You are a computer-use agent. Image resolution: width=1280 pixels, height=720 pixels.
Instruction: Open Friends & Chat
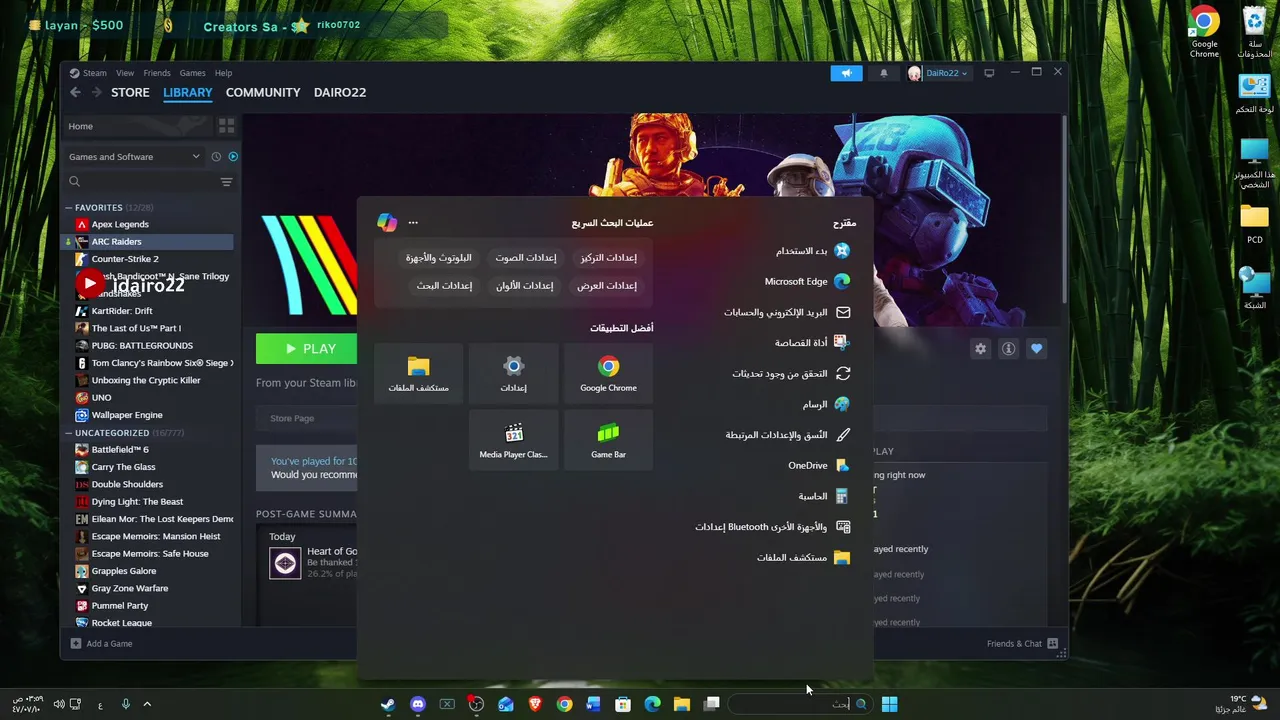[1021, 644]
